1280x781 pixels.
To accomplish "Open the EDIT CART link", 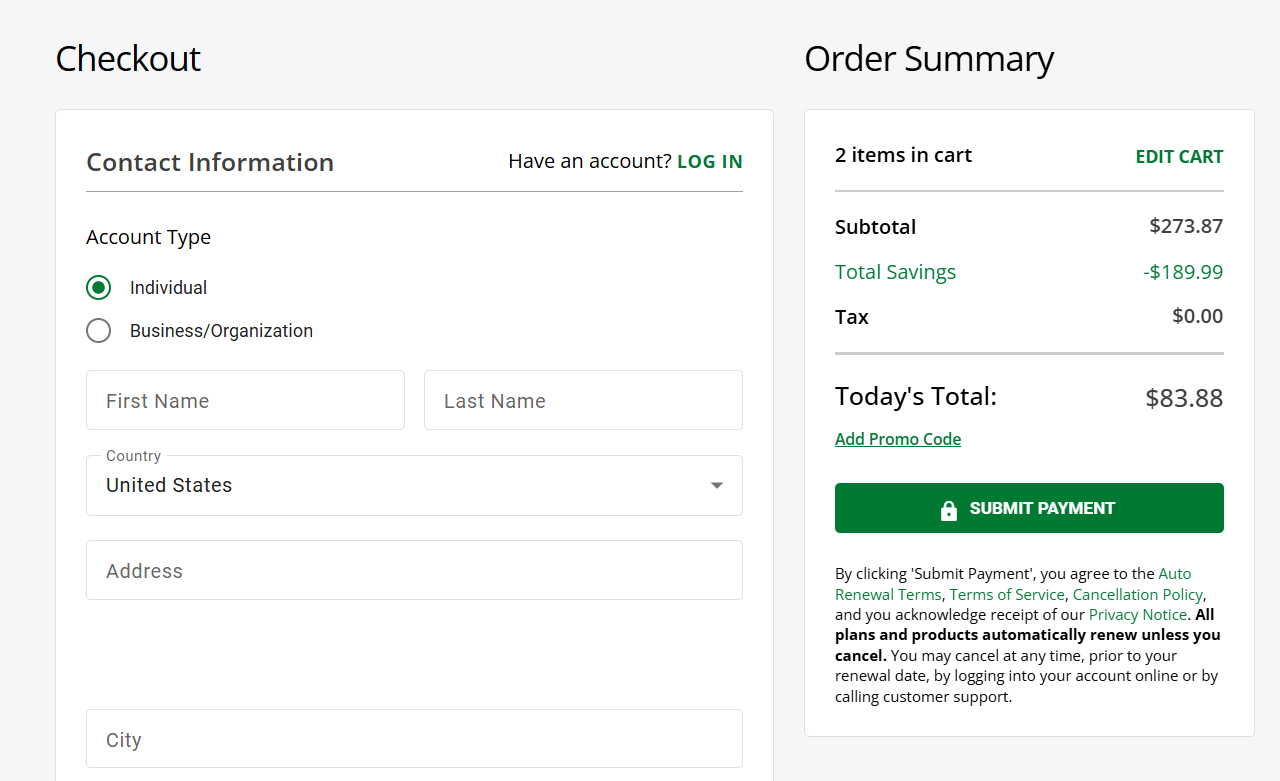I will click(x=1179, y=157).
